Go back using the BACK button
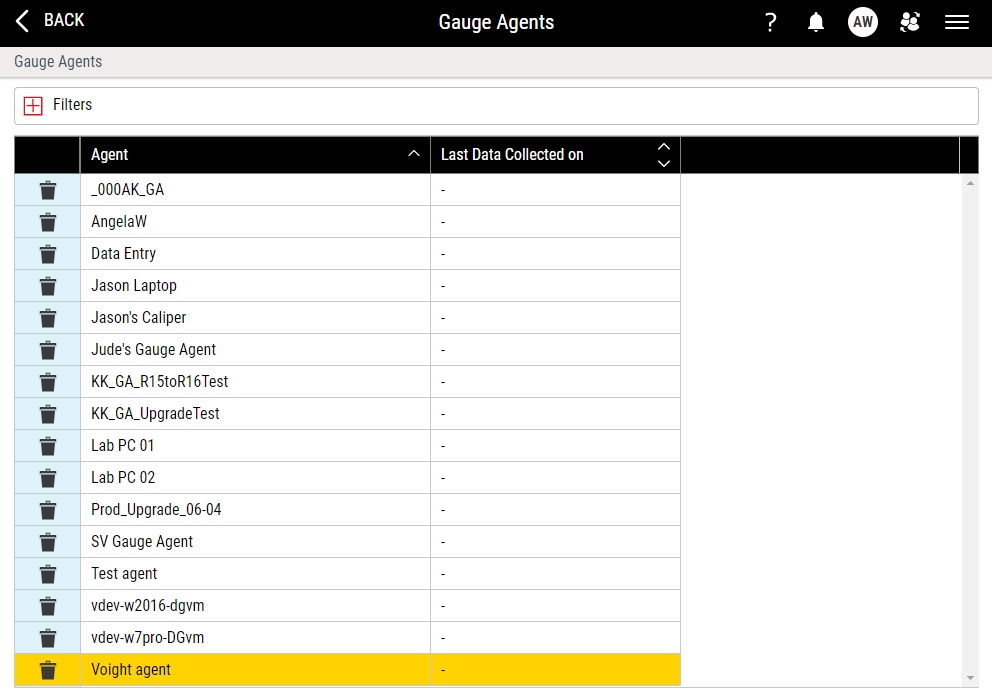Image resolution: width=992 pixels, height=699 pixels. click(50, 21)
